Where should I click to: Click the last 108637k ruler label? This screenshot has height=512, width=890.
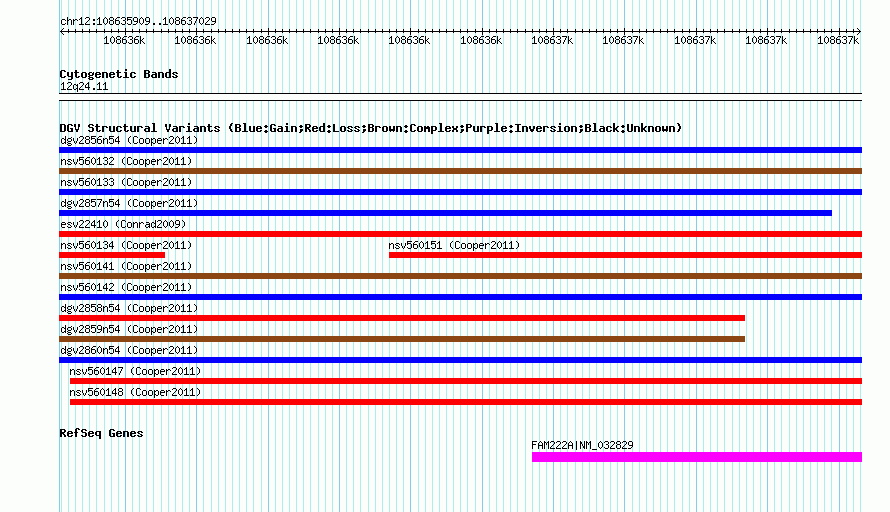point(838,40)
